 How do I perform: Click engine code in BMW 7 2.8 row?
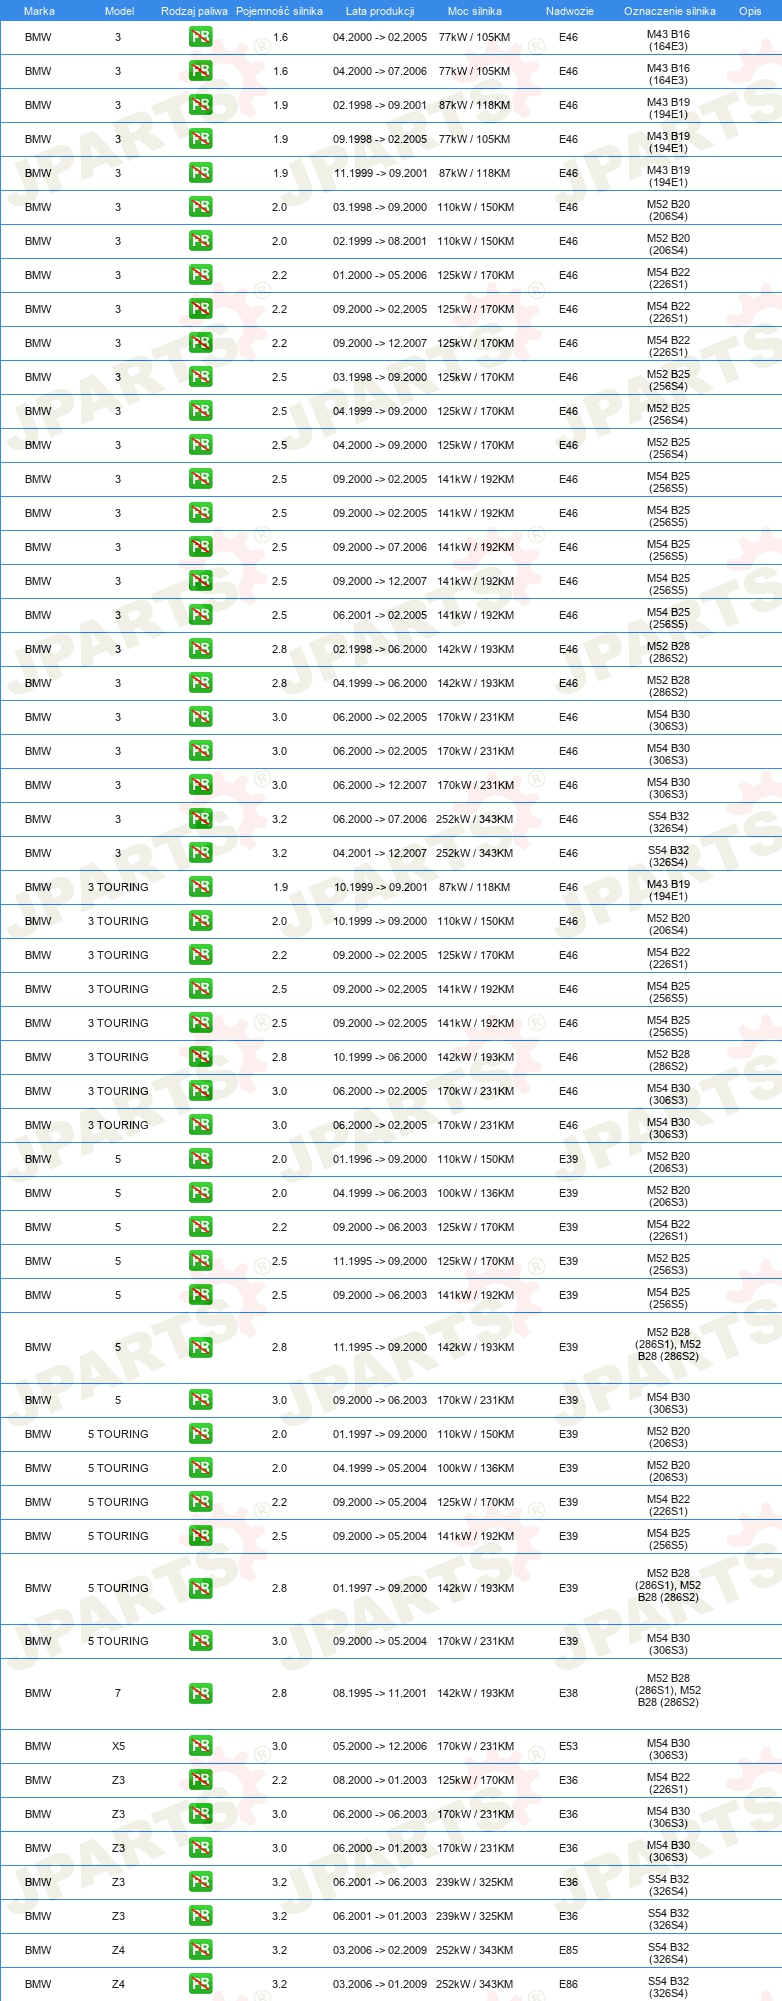click(x=668, y=1690)
